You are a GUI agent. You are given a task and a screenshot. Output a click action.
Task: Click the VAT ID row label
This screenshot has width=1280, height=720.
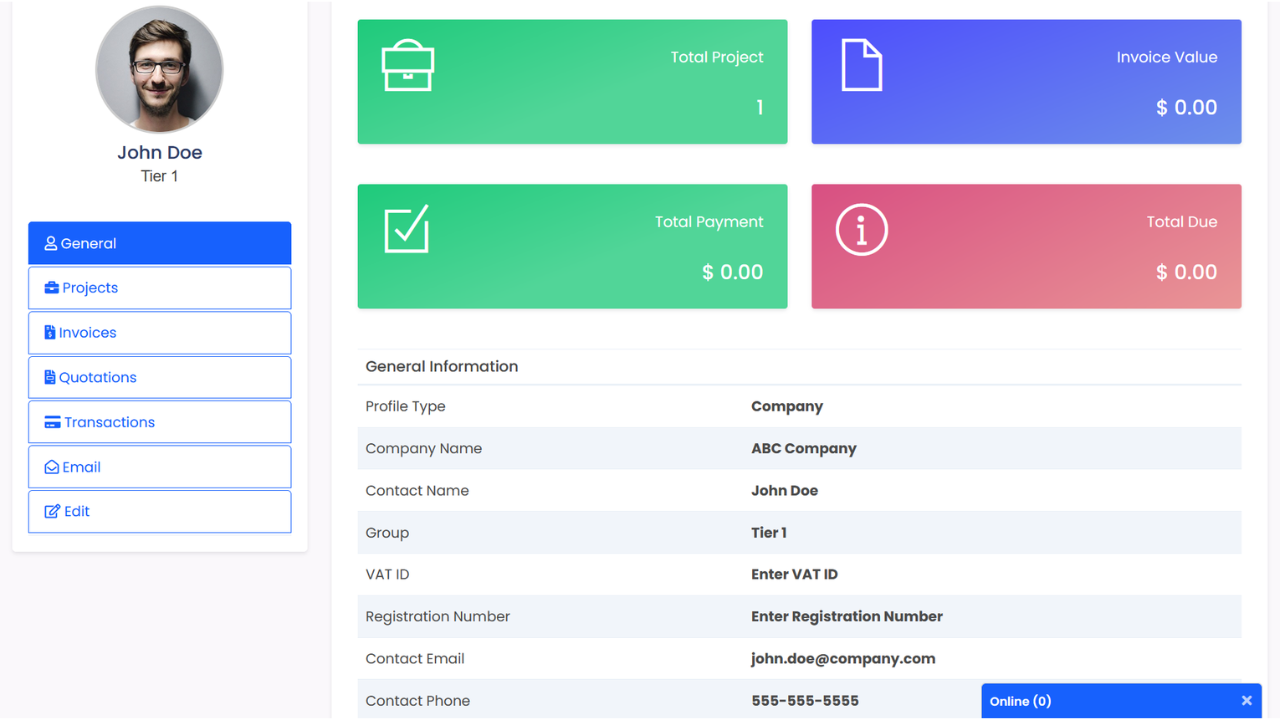(387, 575)
